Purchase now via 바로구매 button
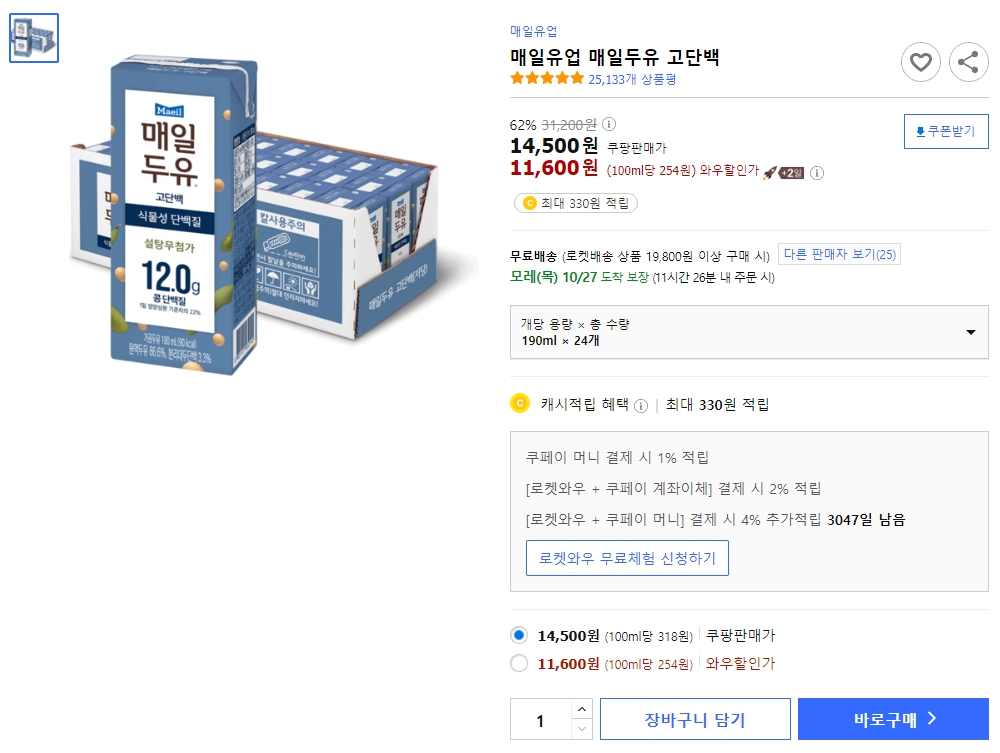This screenshot has width=1000, height=753. [x=893, y=718]
